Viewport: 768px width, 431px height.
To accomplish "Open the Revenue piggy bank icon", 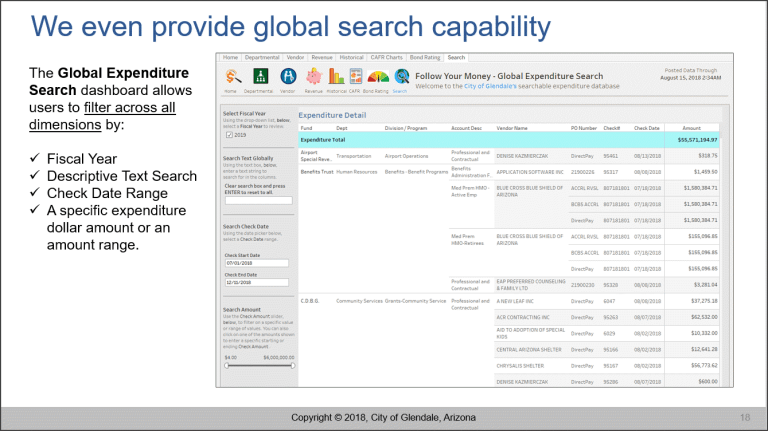I will (x=314, y=77).
